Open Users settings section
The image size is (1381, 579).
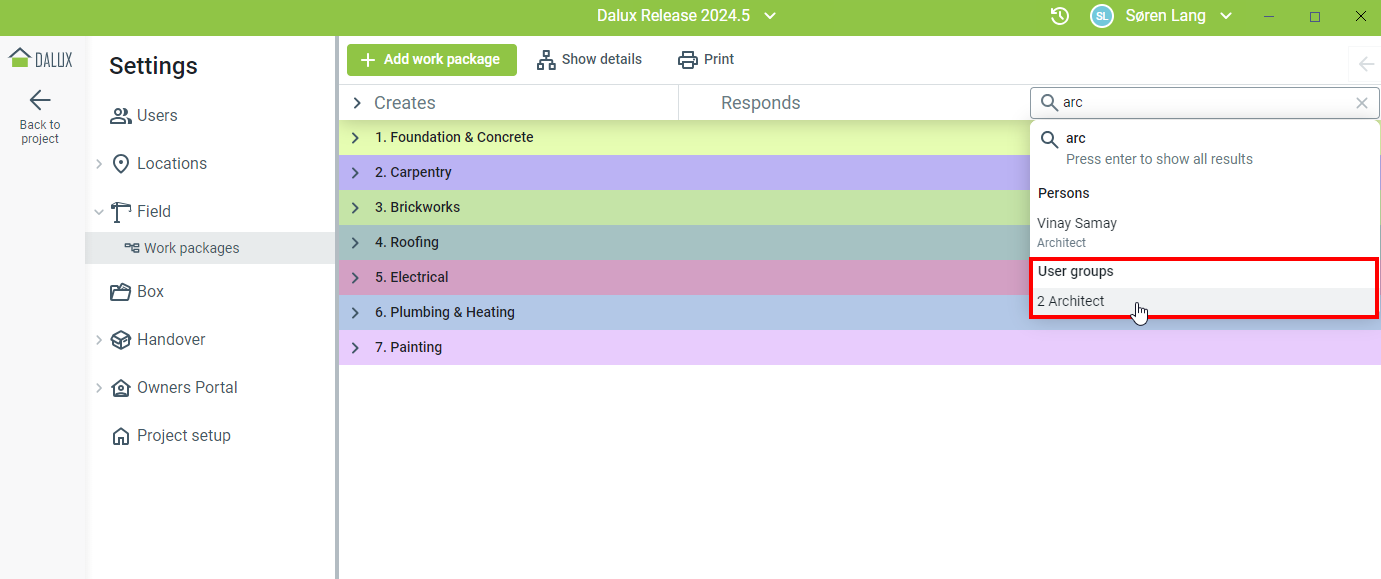157,116
